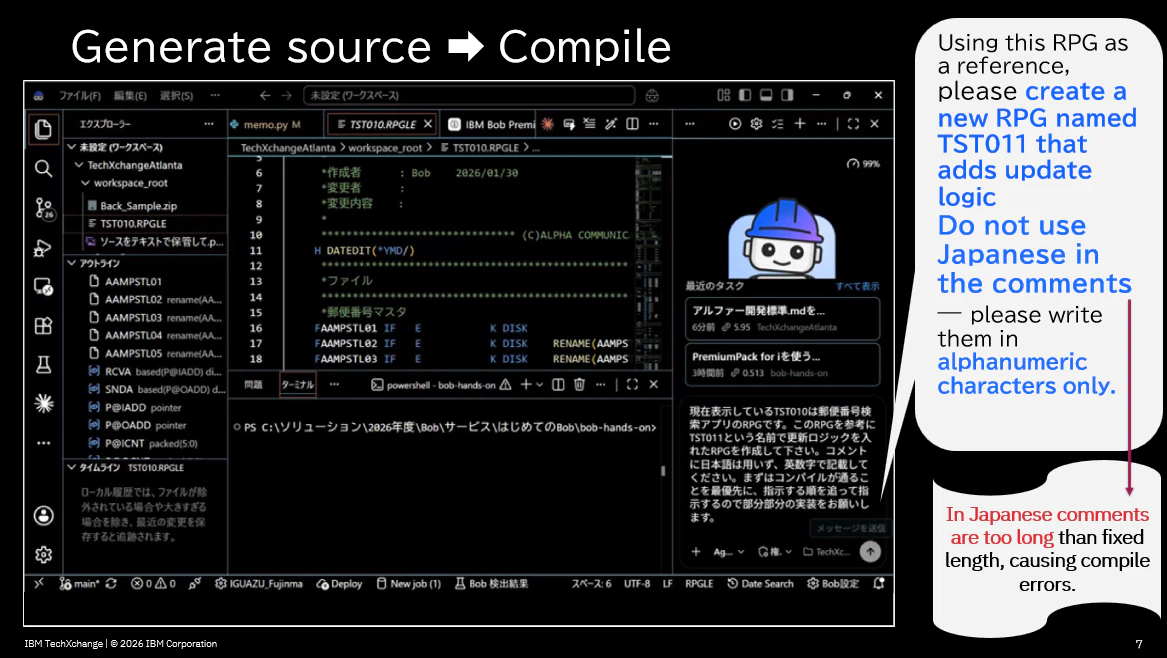Click the split editor icon in editor toolbar
Image resolution: width=1167 pixels, height=658 pixels.
[632, 124]
